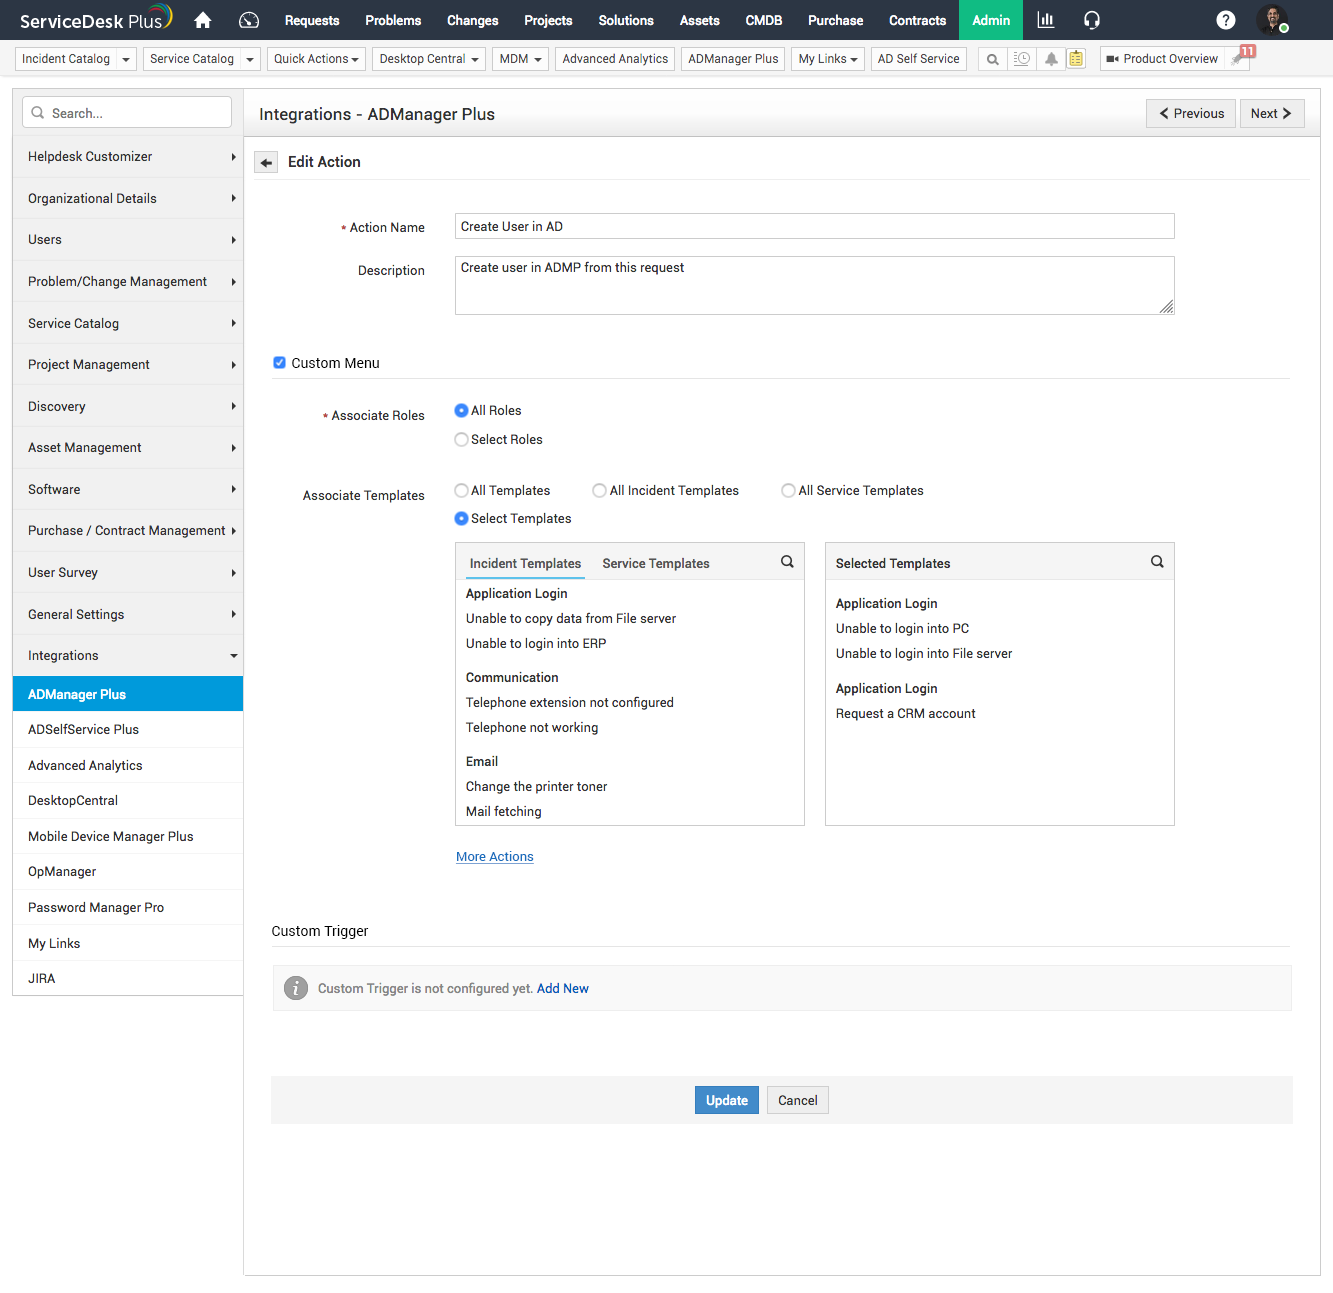Open ADManager Plus toolbar button
This screenshot has width=1333, height=1293.
733,59
